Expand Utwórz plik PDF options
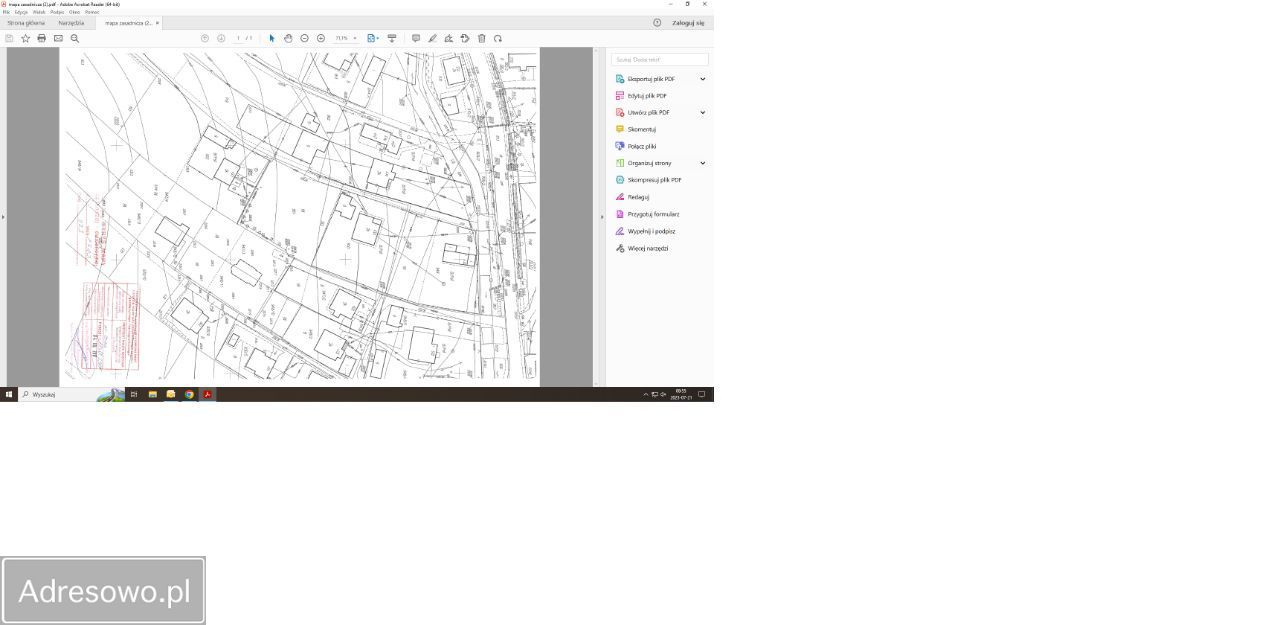The height and width of the screenshot is (625, 1280). (702, 112)
